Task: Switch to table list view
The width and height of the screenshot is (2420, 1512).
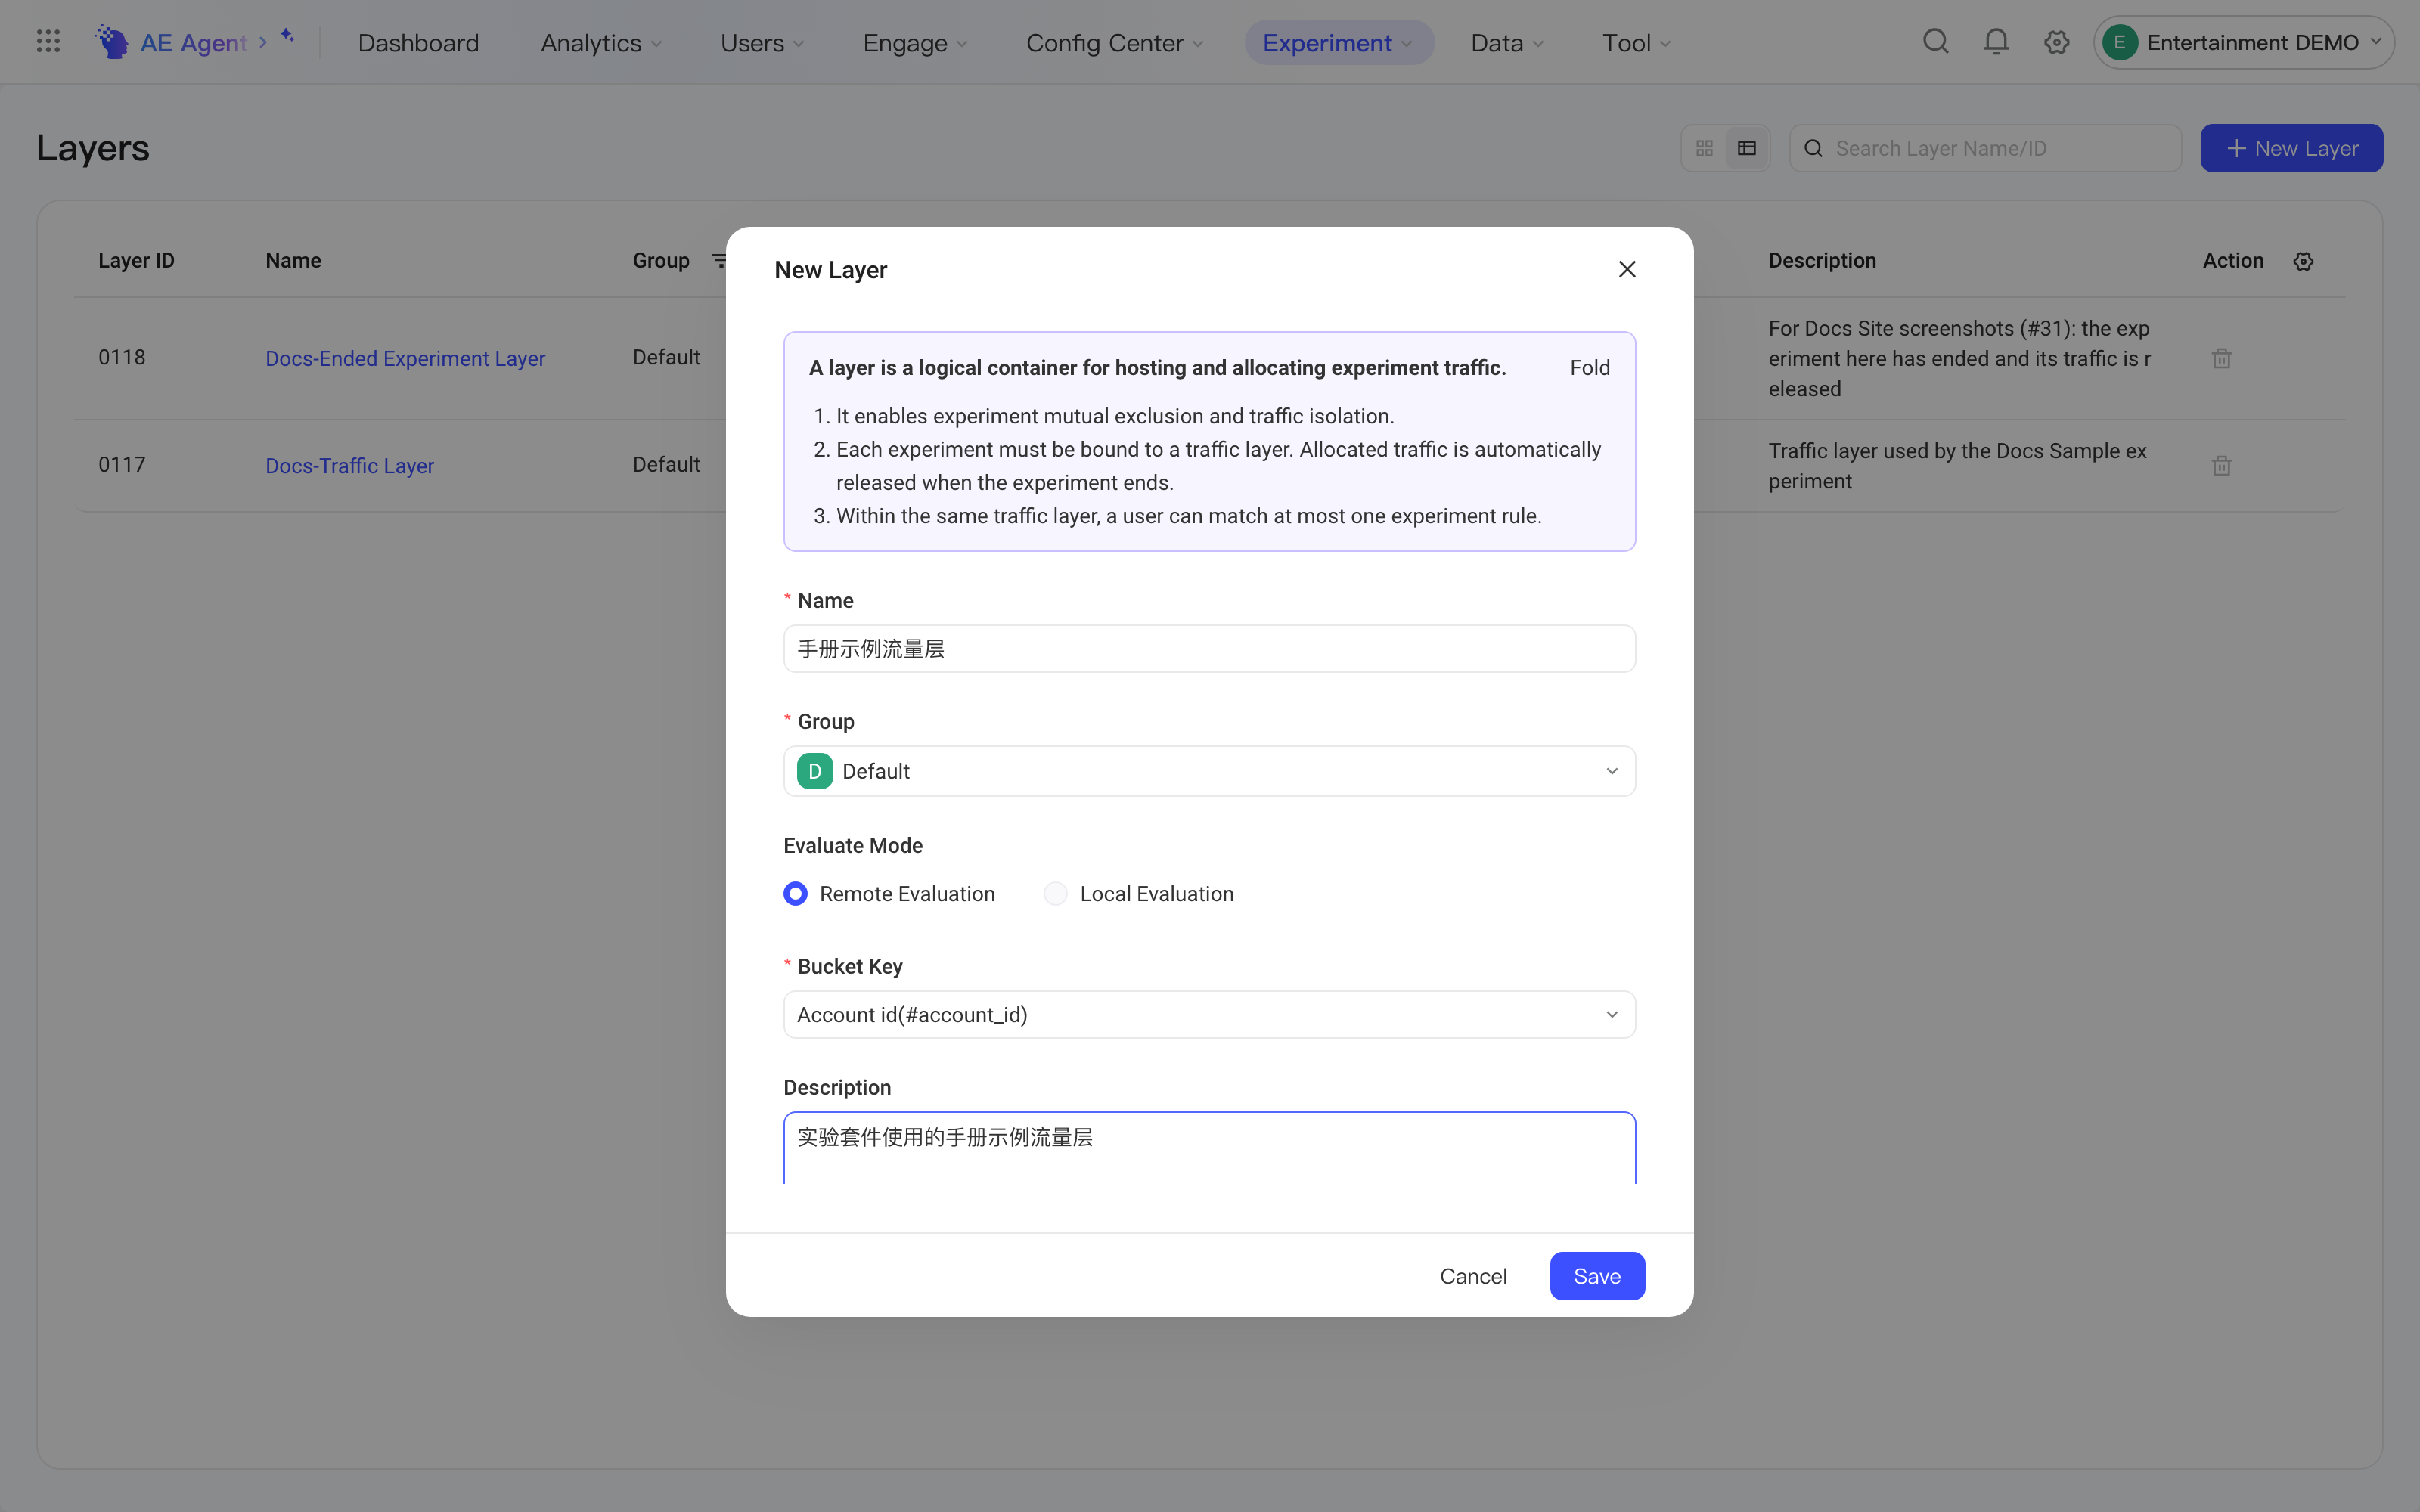Action: (1747, 148)
